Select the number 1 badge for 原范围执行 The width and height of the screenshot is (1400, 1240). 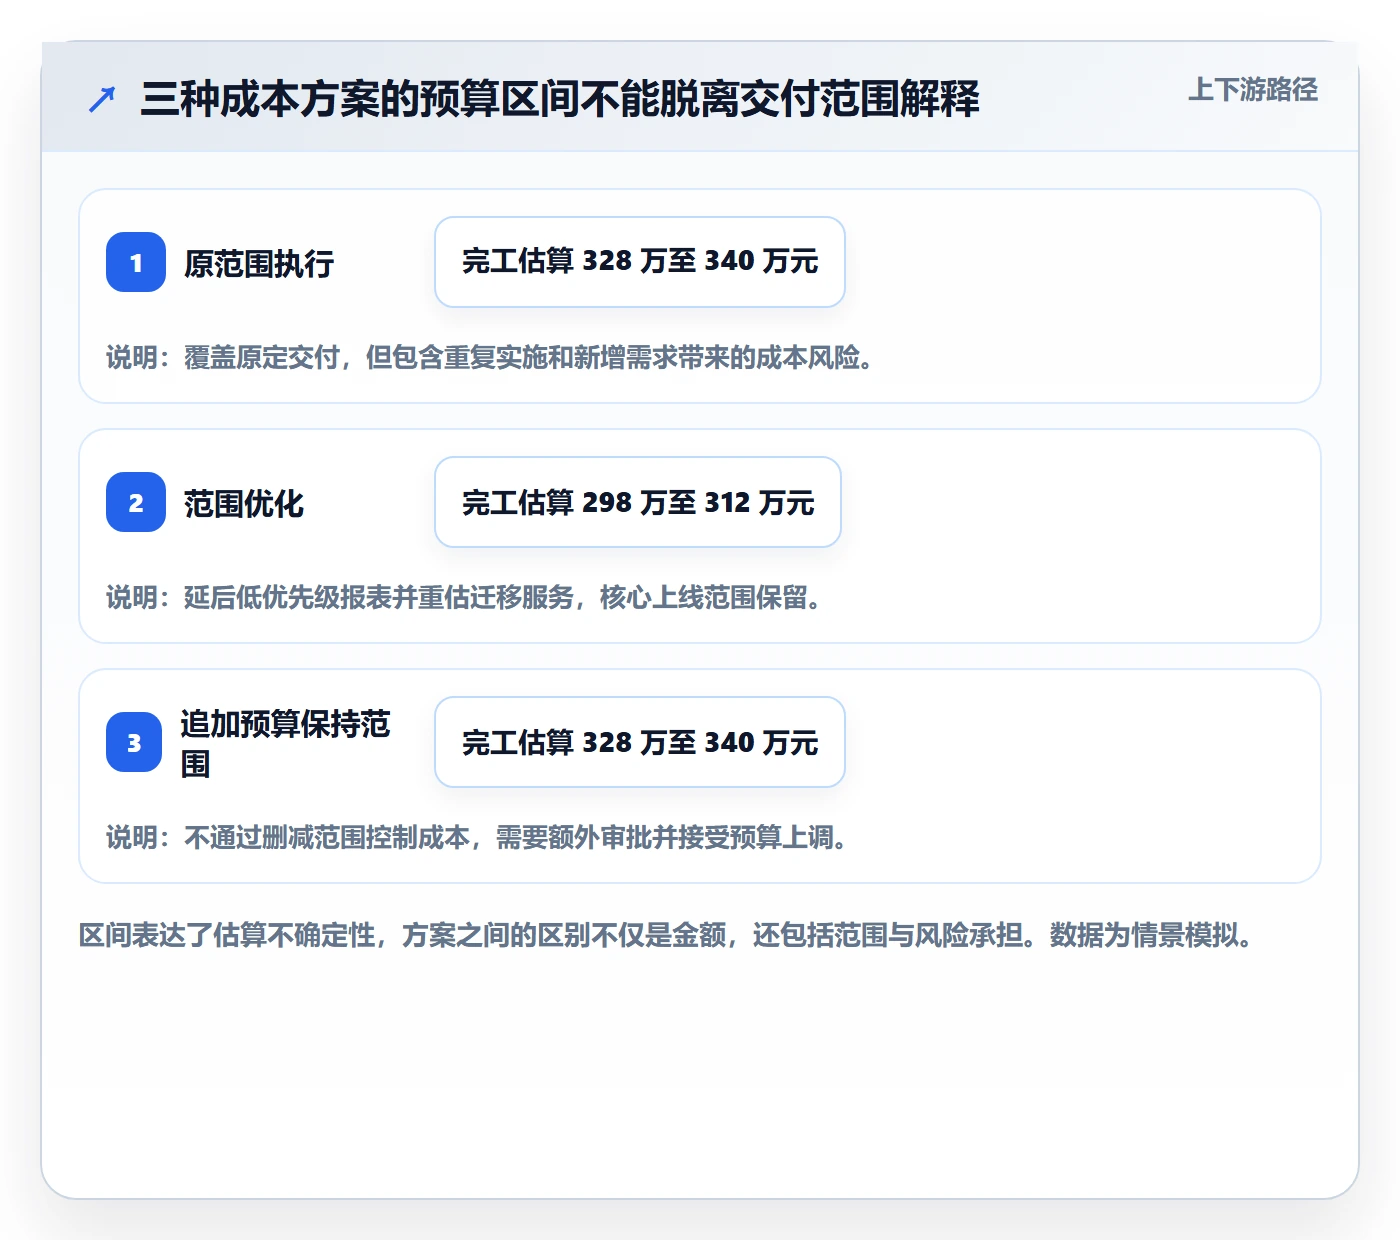tap(136, 262)
